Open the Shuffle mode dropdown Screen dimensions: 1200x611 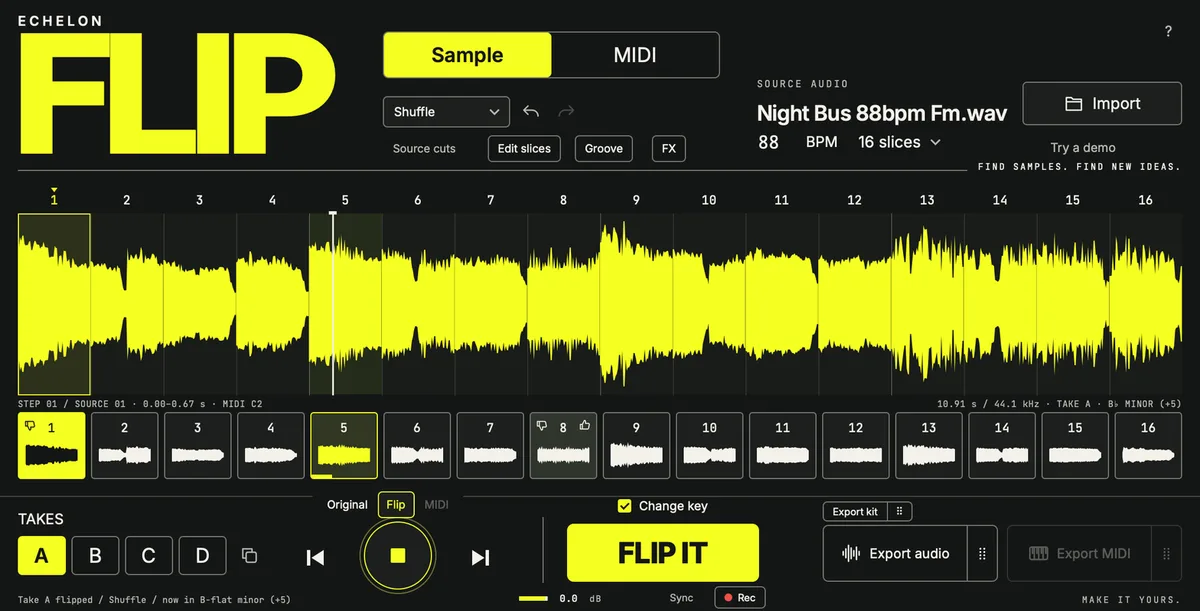coord(446,112)
